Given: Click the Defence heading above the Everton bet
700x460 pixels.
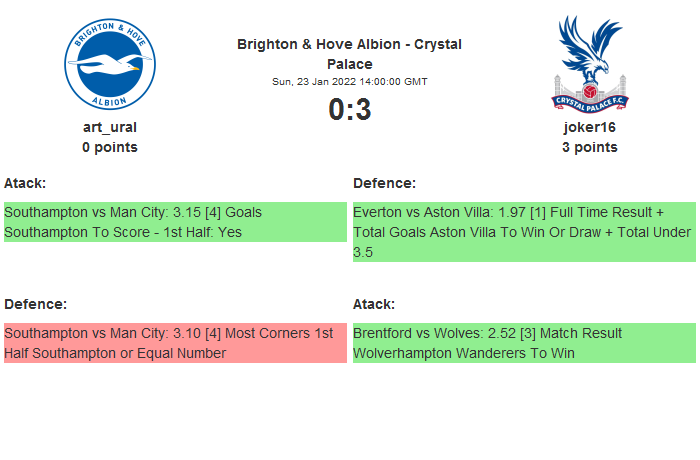Looking at the screenshot, I should click(384, 183).
